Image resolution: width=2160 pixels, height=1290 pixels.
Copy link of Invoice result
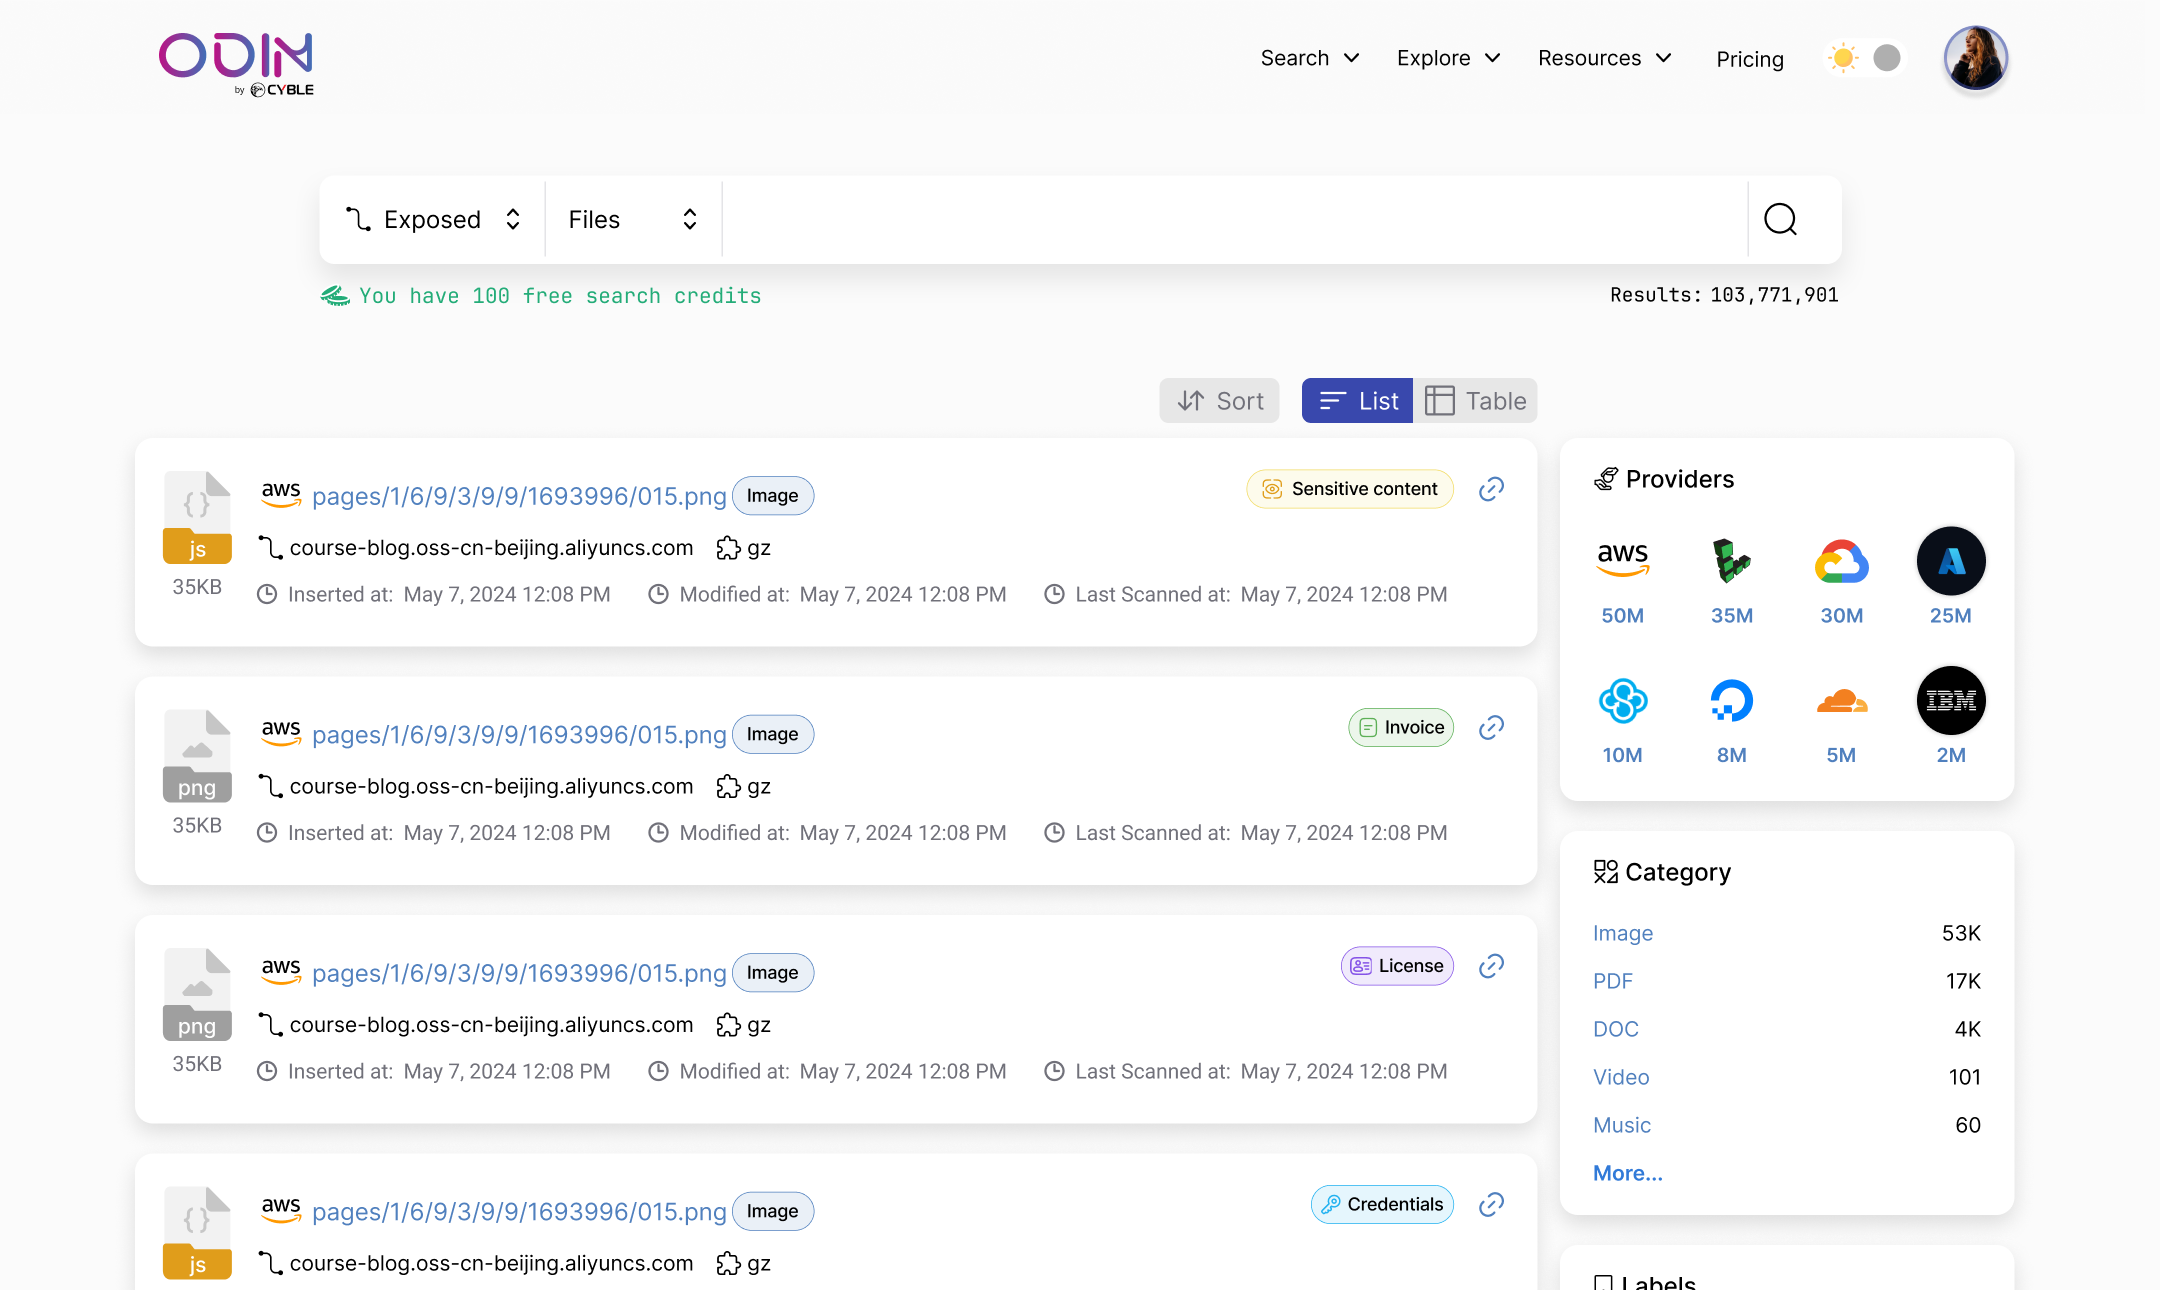point(1491,727)
